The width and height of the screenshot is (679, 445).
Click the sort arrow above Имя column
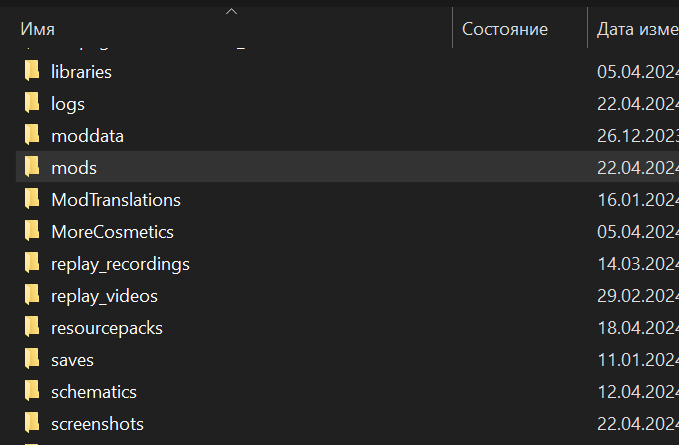231,11
